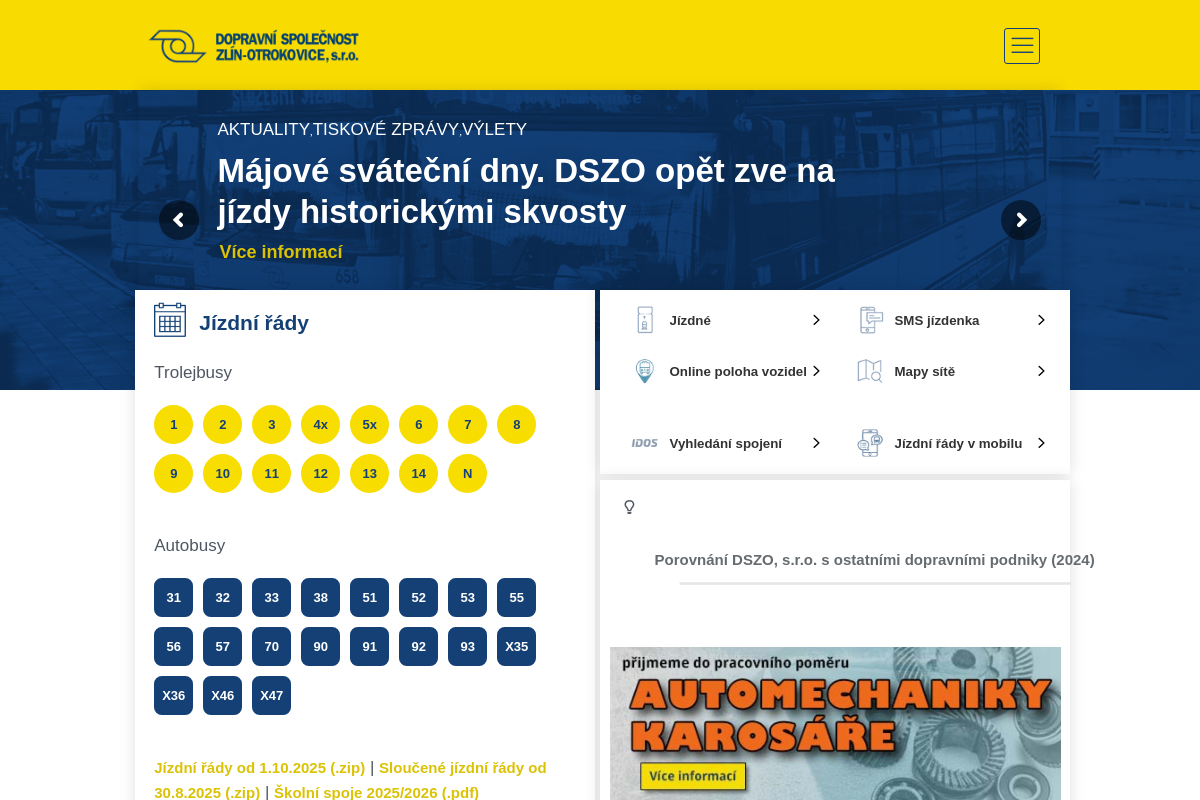Viewport: 1200px width, 800px height.
Task: Expand the Mapy sítě chevron arrow
Action: pyautogui.click(x=1041, y=371)
